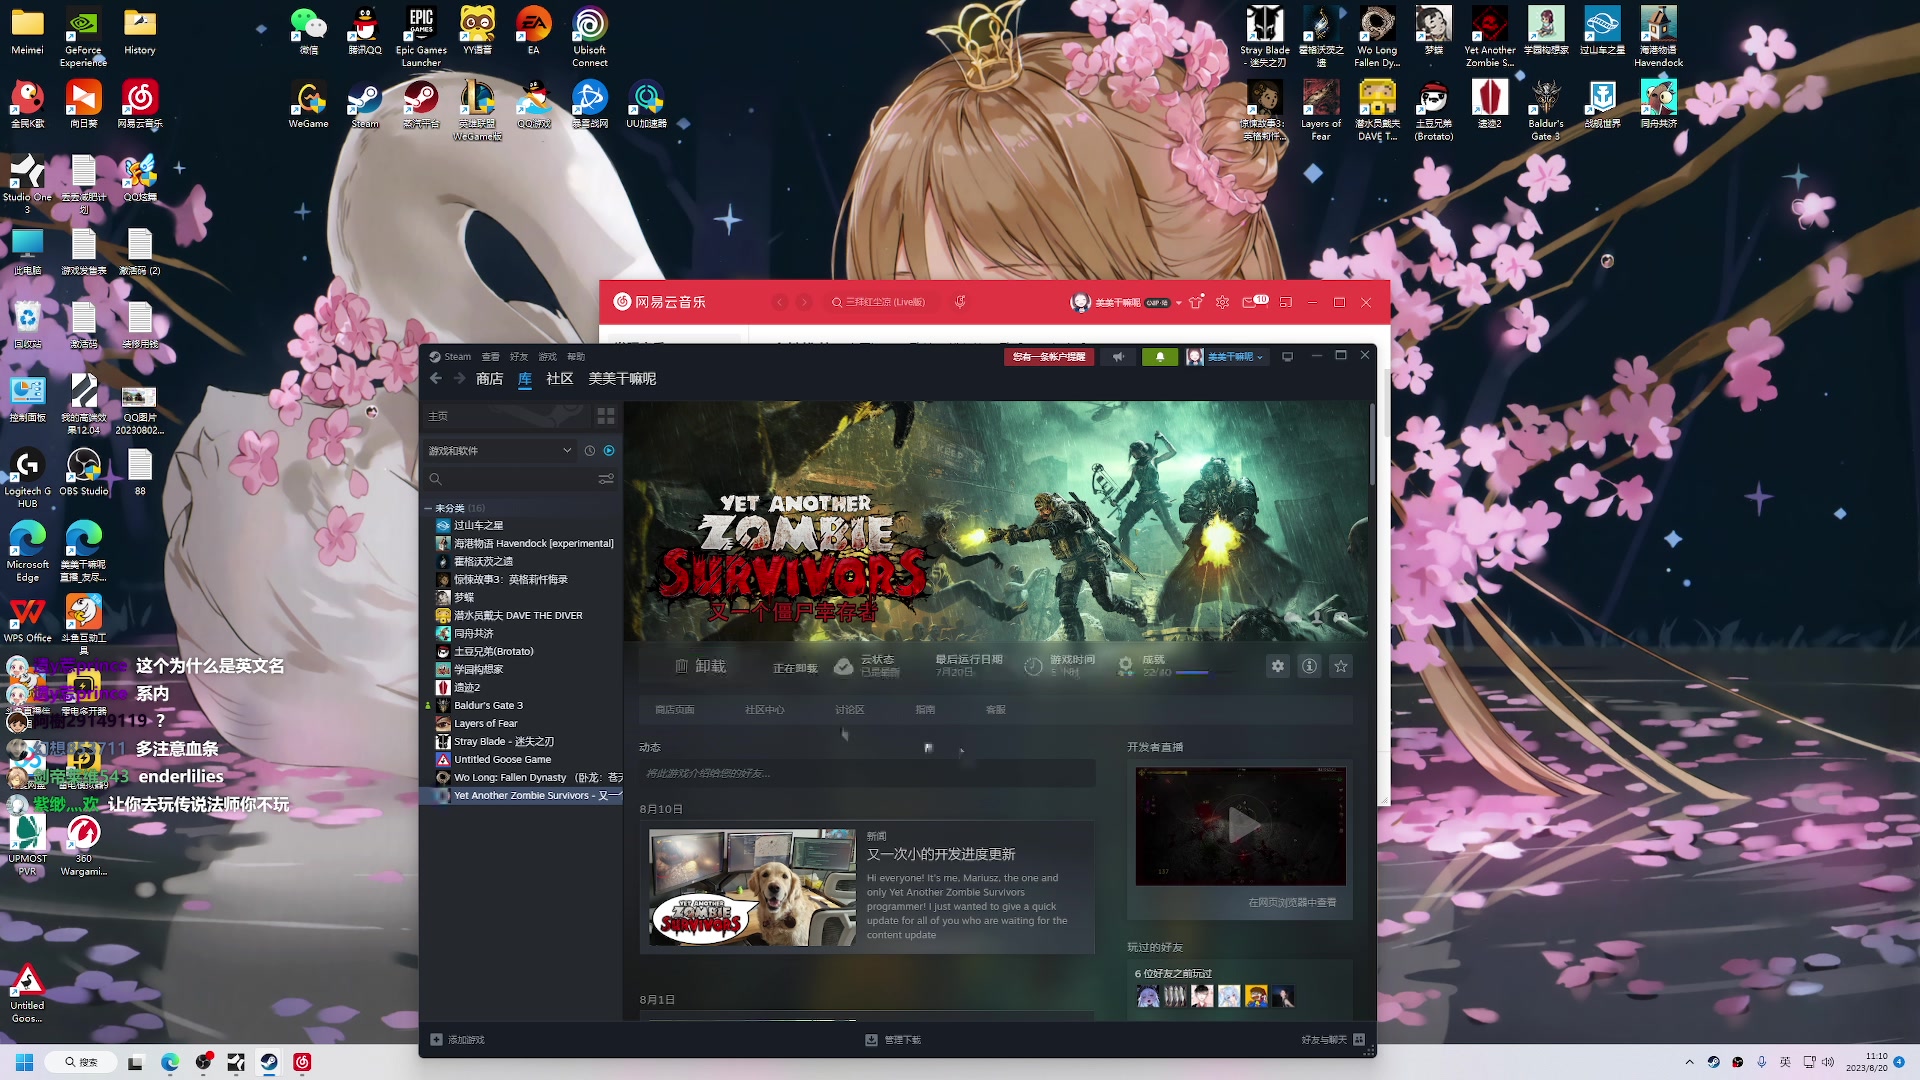Screen dimensions: 1920x1080
Task: Show hidden system tray icons chevron
Action: 1689,1062
